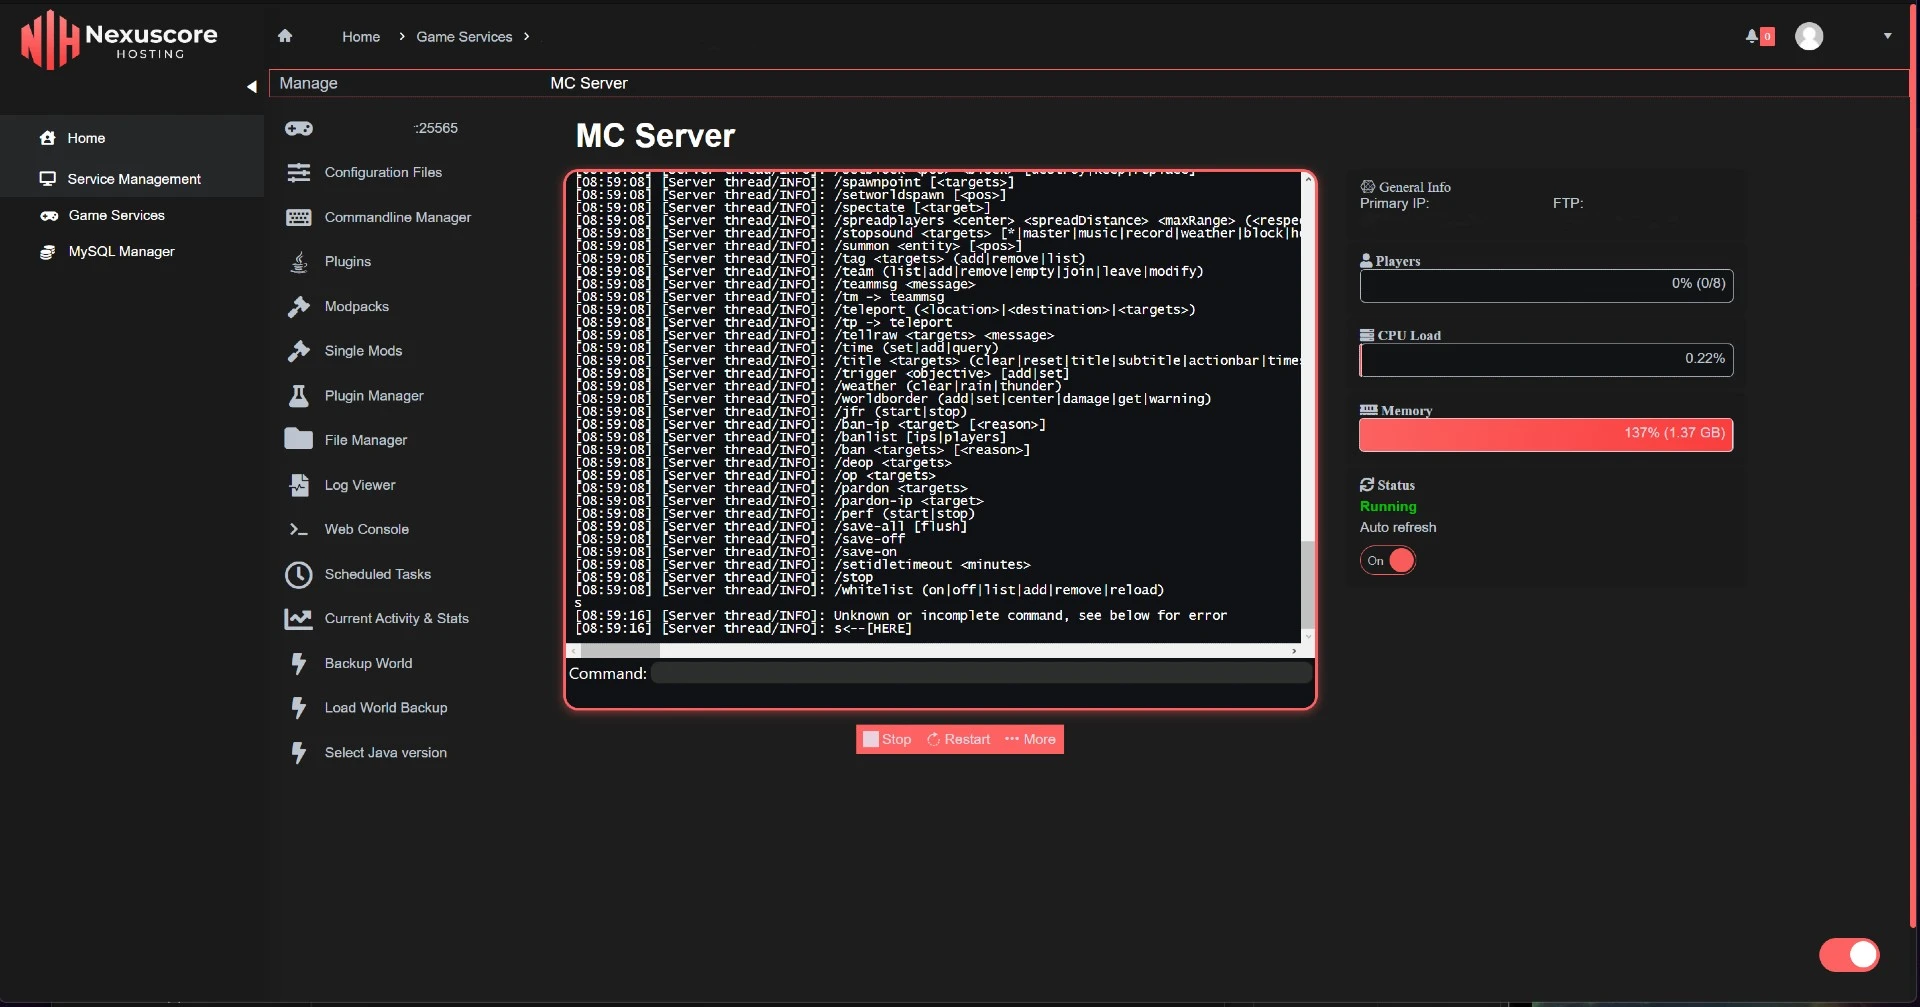This screenshot has width=1920, height=1007.
Task: Click the Select Java version lightning icon
Action: click(x=299, y=753)
